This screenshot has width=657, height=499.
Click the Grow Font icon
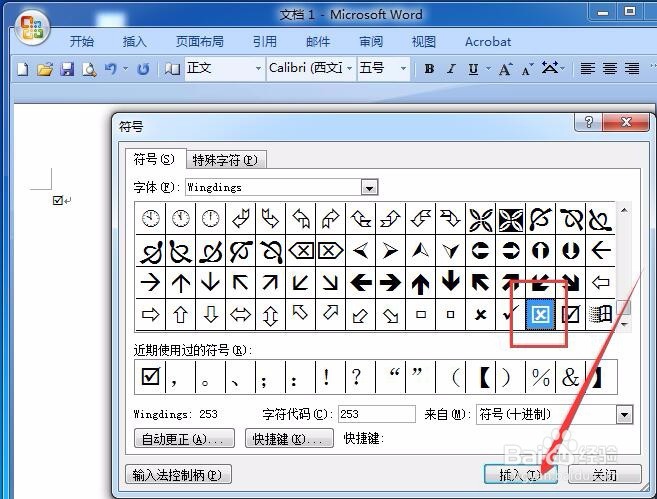tap(505, 68)
